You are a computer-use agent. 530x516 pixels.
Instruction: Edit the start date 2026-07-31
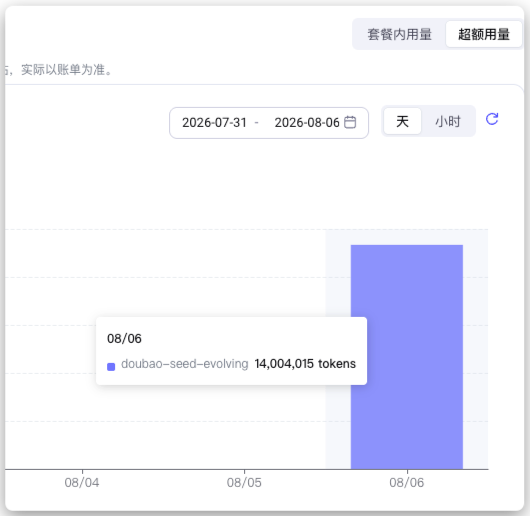[214, 123]
